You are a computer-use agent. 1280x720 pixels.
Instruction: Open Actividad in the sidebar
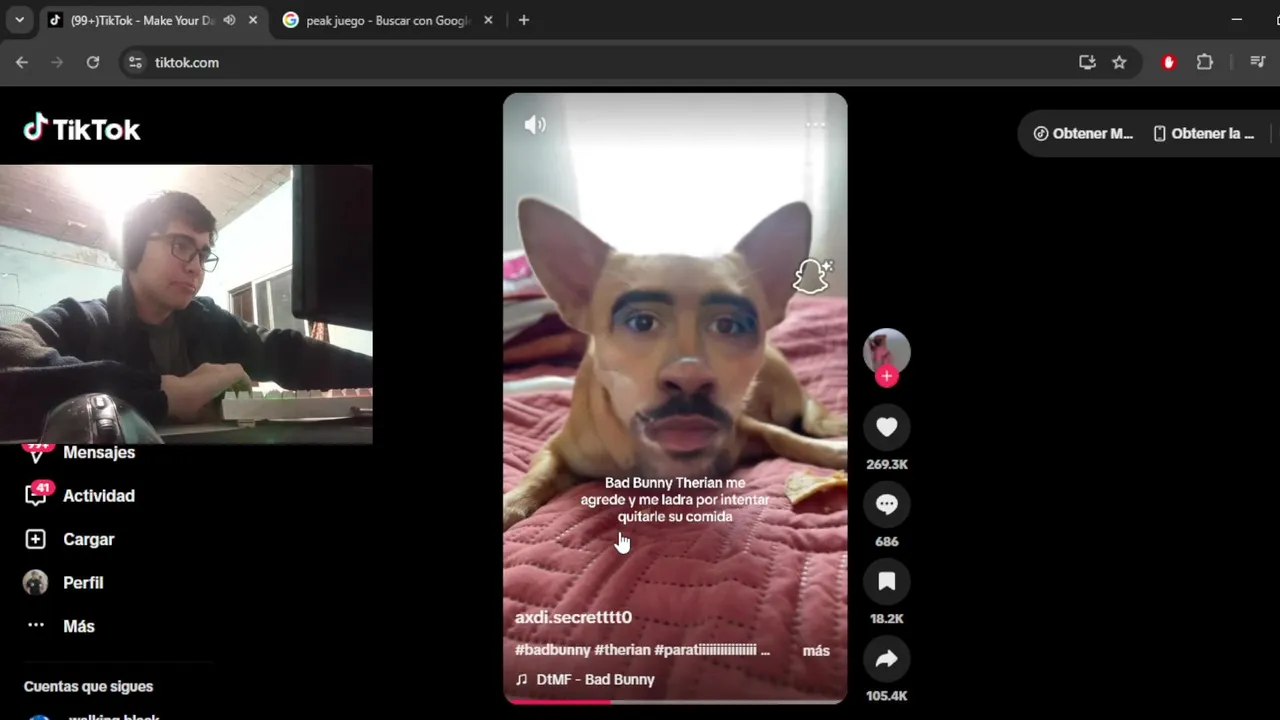pos(98,496)
